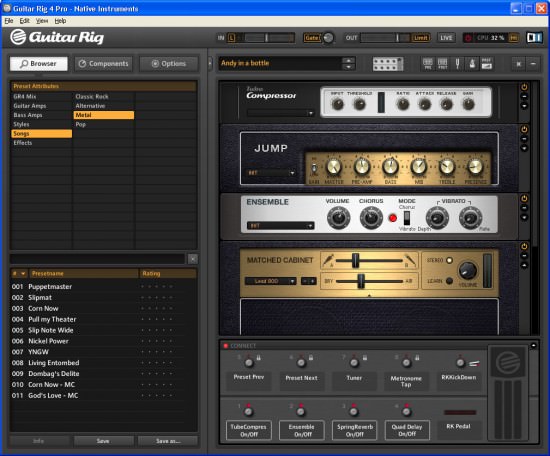Viewport: 550px width, 456px height.
Task: Click the Gate threshold knob
Action: pyautogui.click(x=328, y=38)
